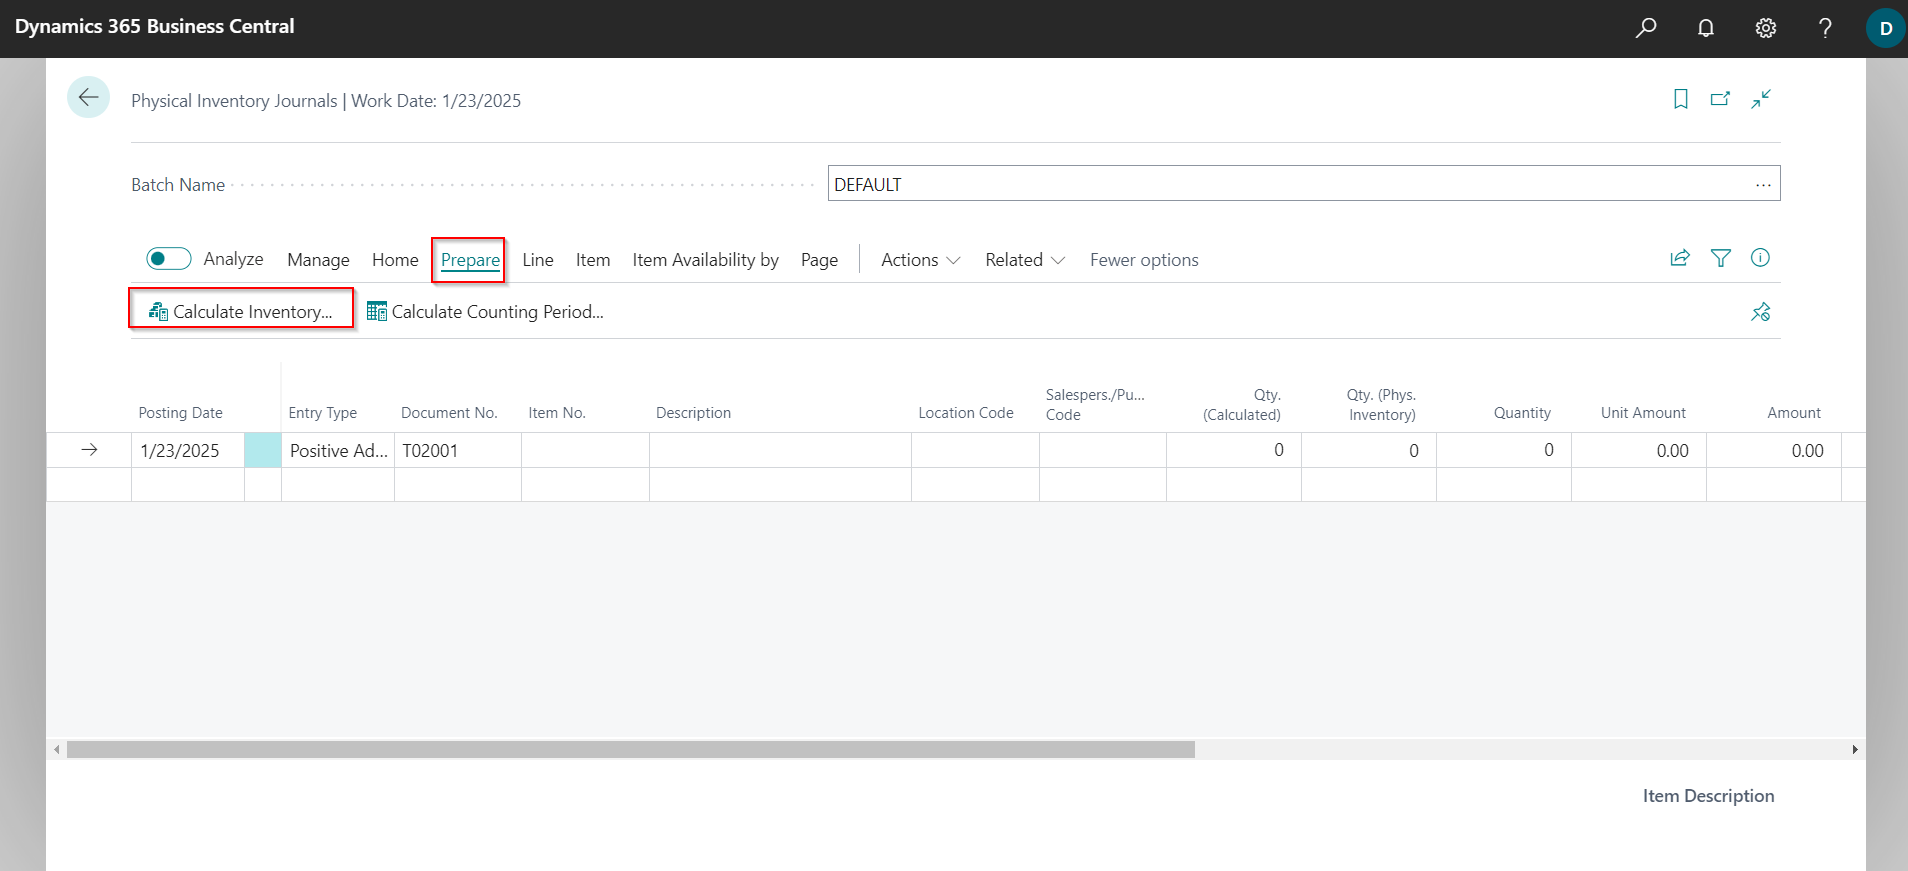Image resolution: width=1908 pixels, height=871 pixels.
Task: Click Calculate Inventory action
Action: [241, 312]
